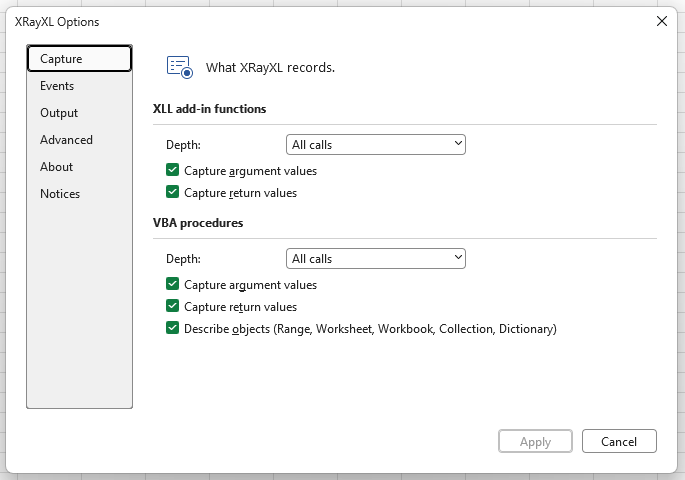Click the Cancel button

[x=619, y=441]
